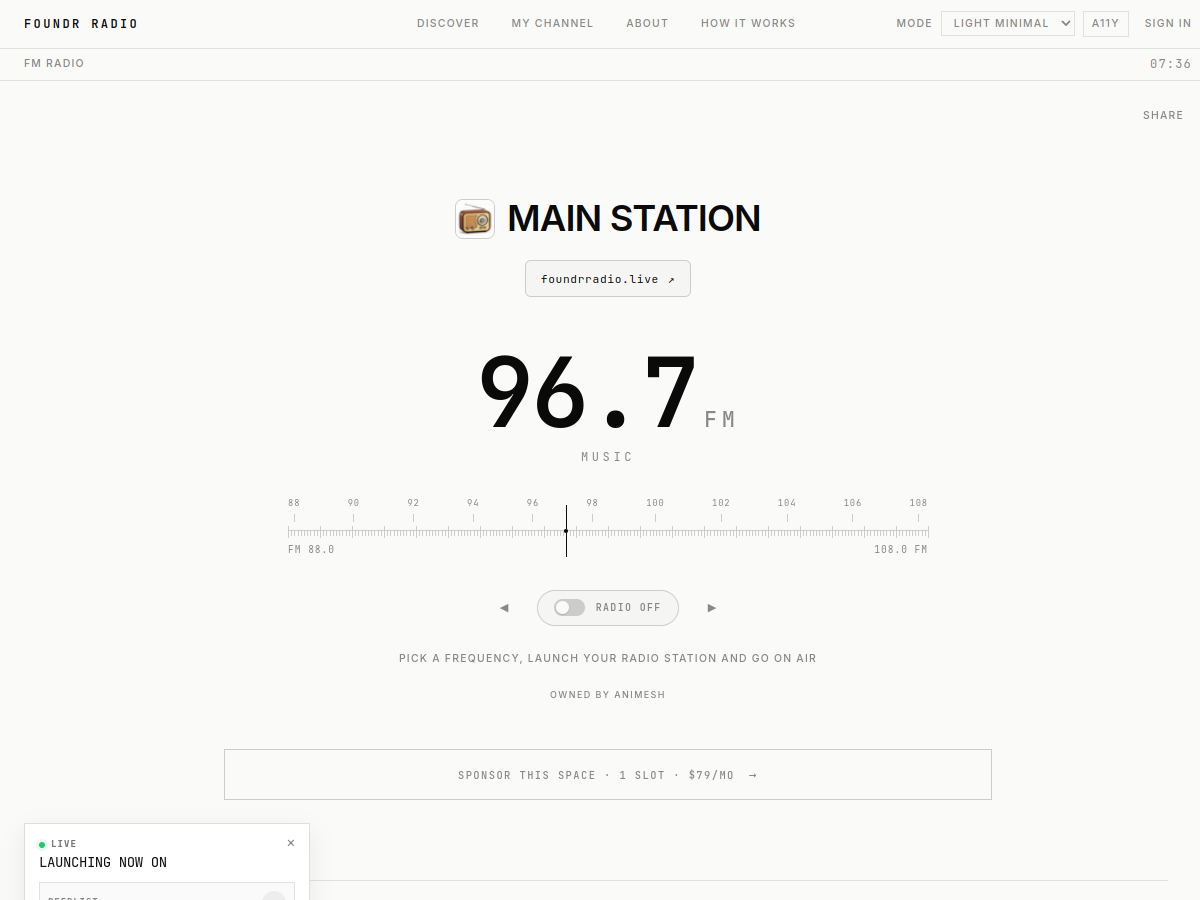Click the vintage radio icon beside Main Station

[x=475, y=218]
